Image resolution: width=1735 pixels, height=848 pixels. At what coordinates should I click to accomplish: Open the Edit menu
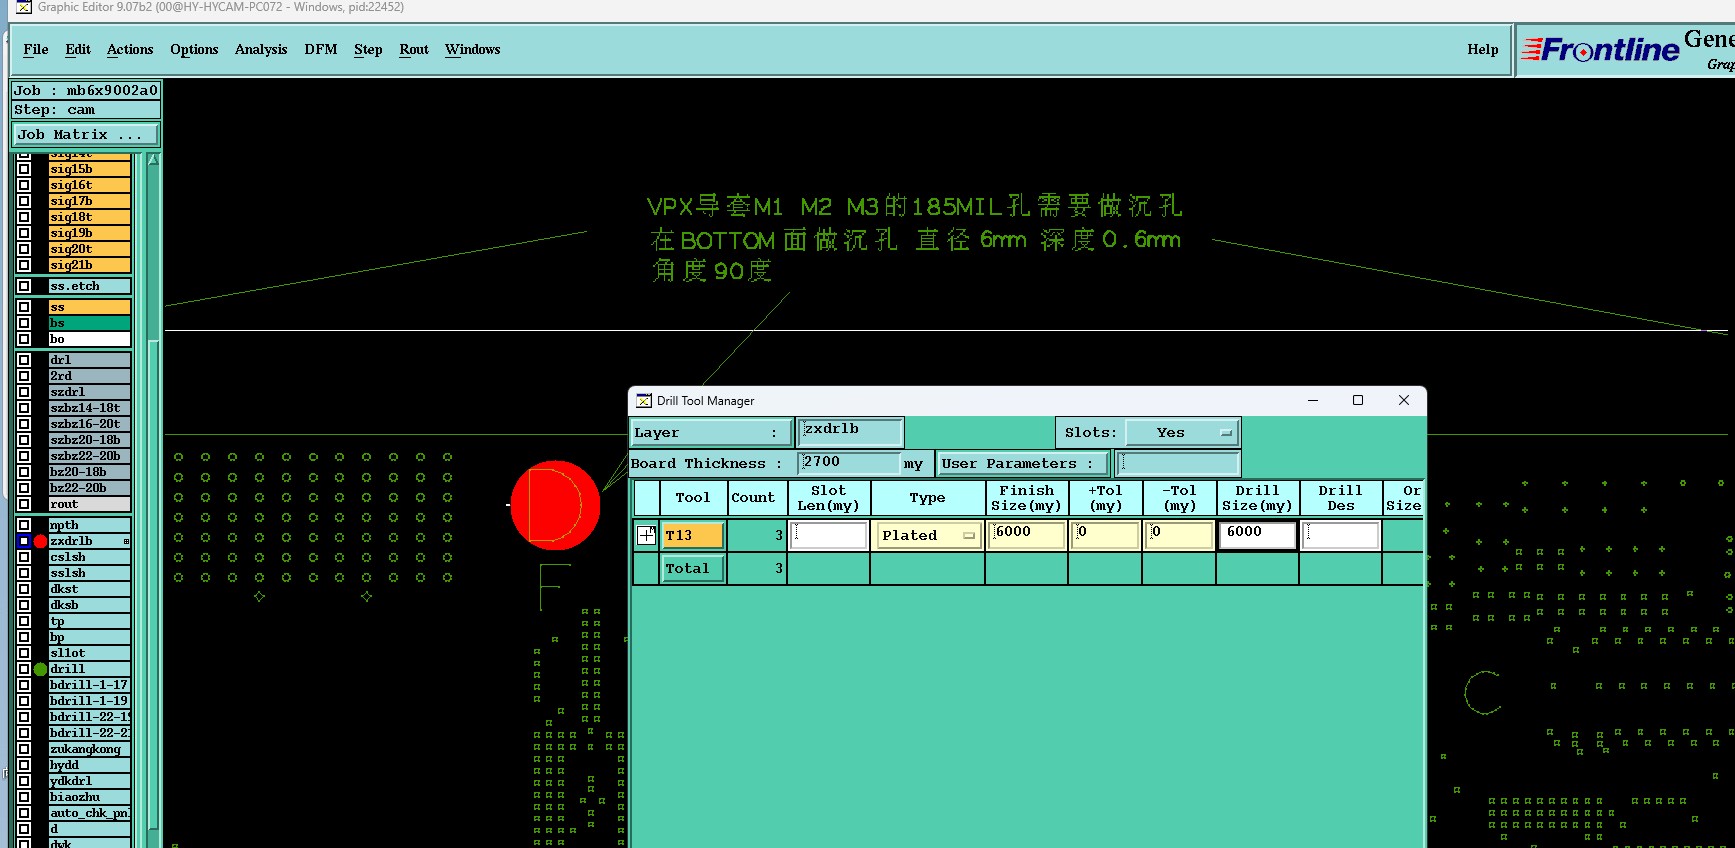coord(78,49)
